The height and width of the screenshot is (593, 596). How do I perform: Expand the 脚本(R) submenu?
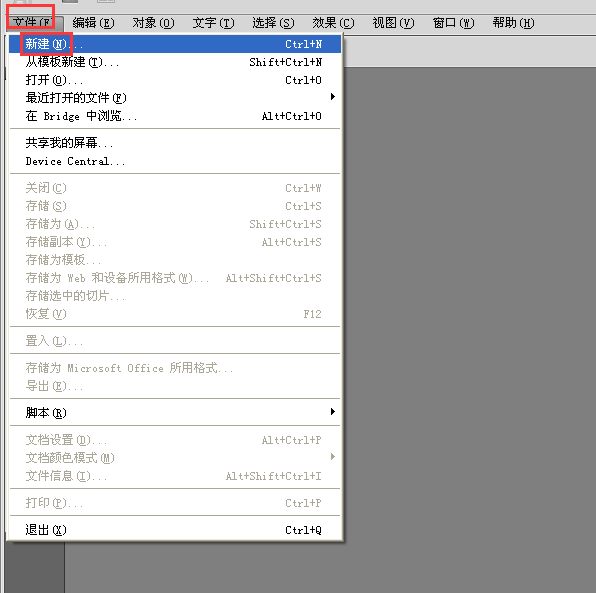pyautogui.click(x=175, y=412)
